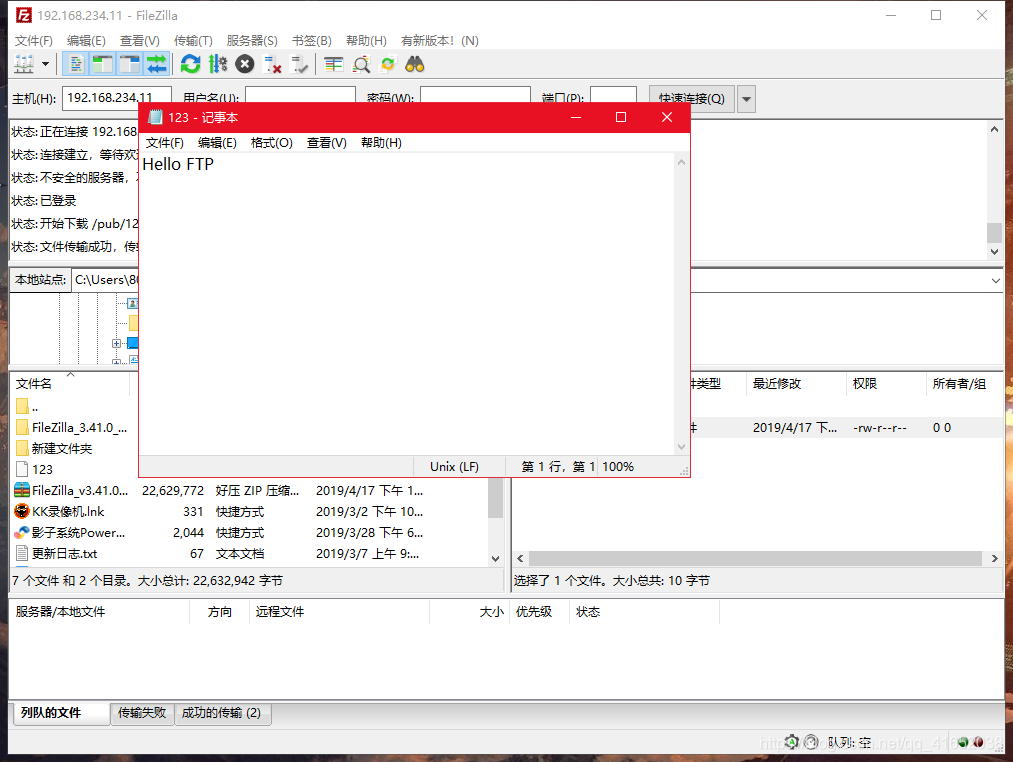Open the 有新版本!(N) menu

tap(439, 41)
